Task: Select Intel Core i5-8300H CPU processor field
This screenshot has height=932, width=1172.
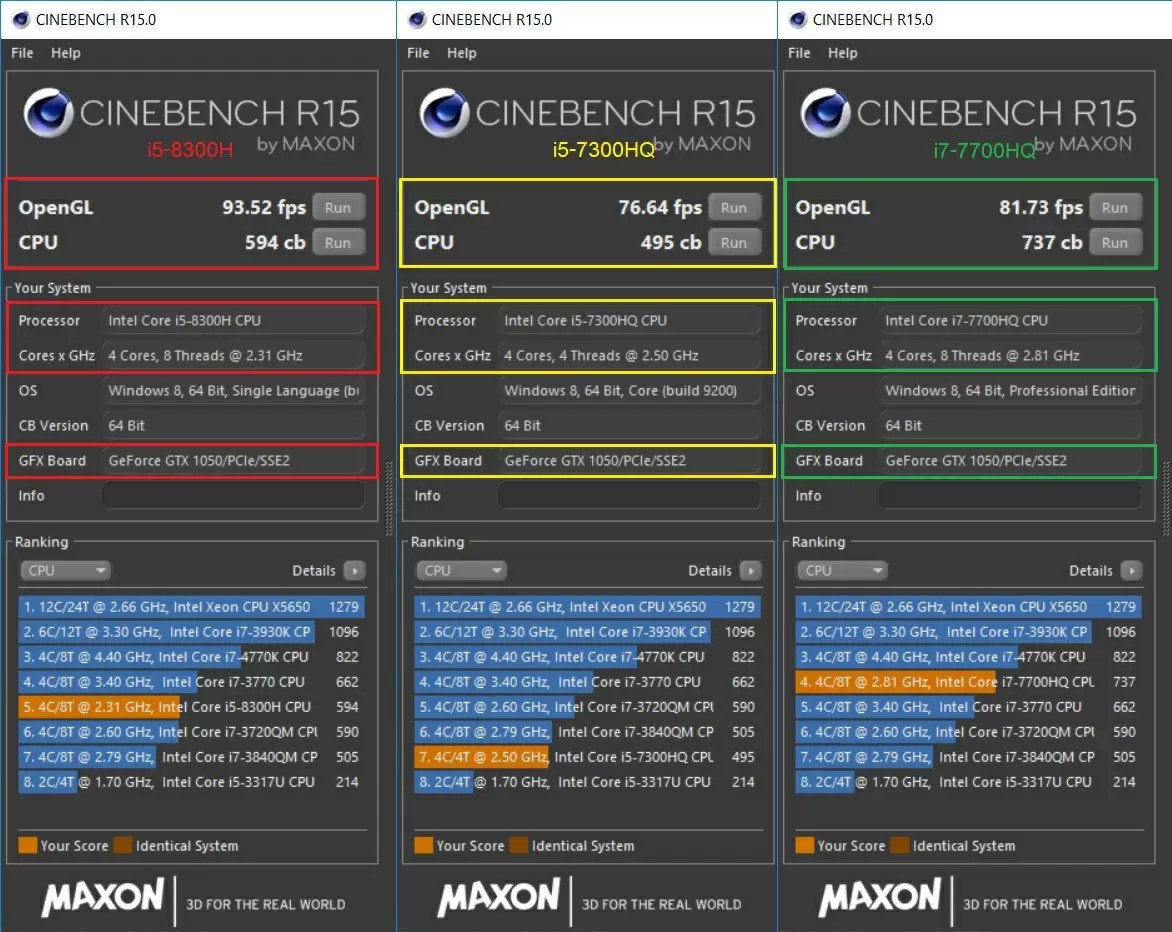Action: (233, 321)
